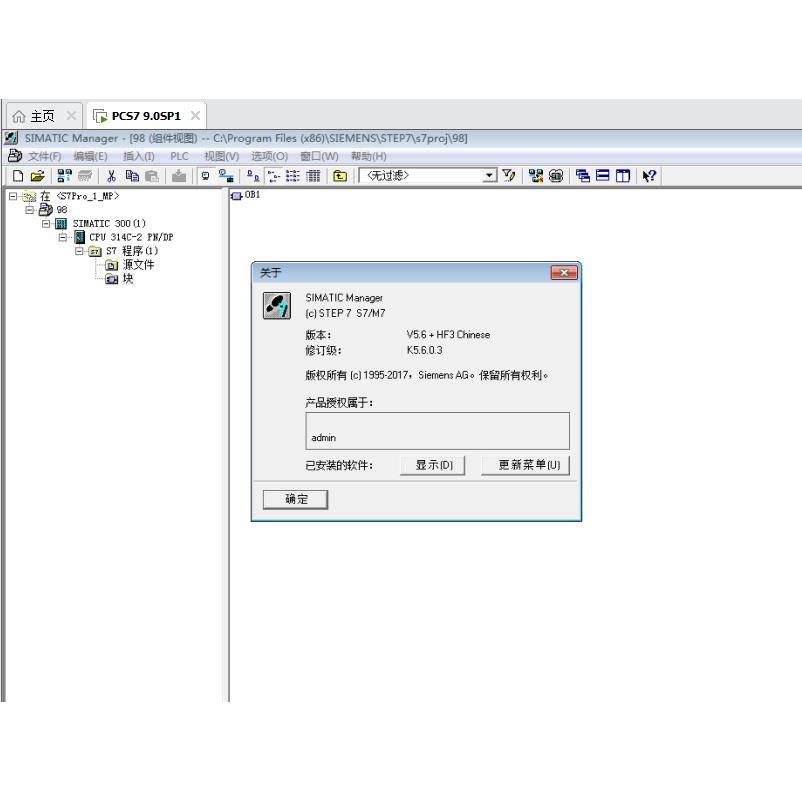Viewport: 802px width, 802px height.
Task: Click the Download to PLC icon
Action: [x=179, y=176]
